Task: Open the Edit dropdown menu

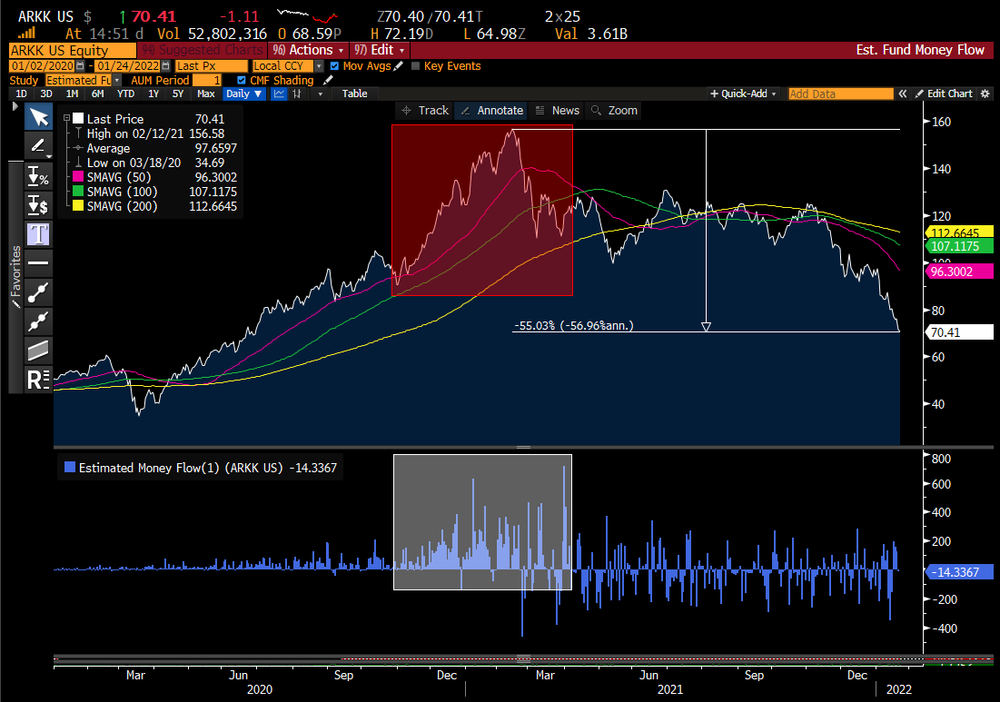Action: 380,50
